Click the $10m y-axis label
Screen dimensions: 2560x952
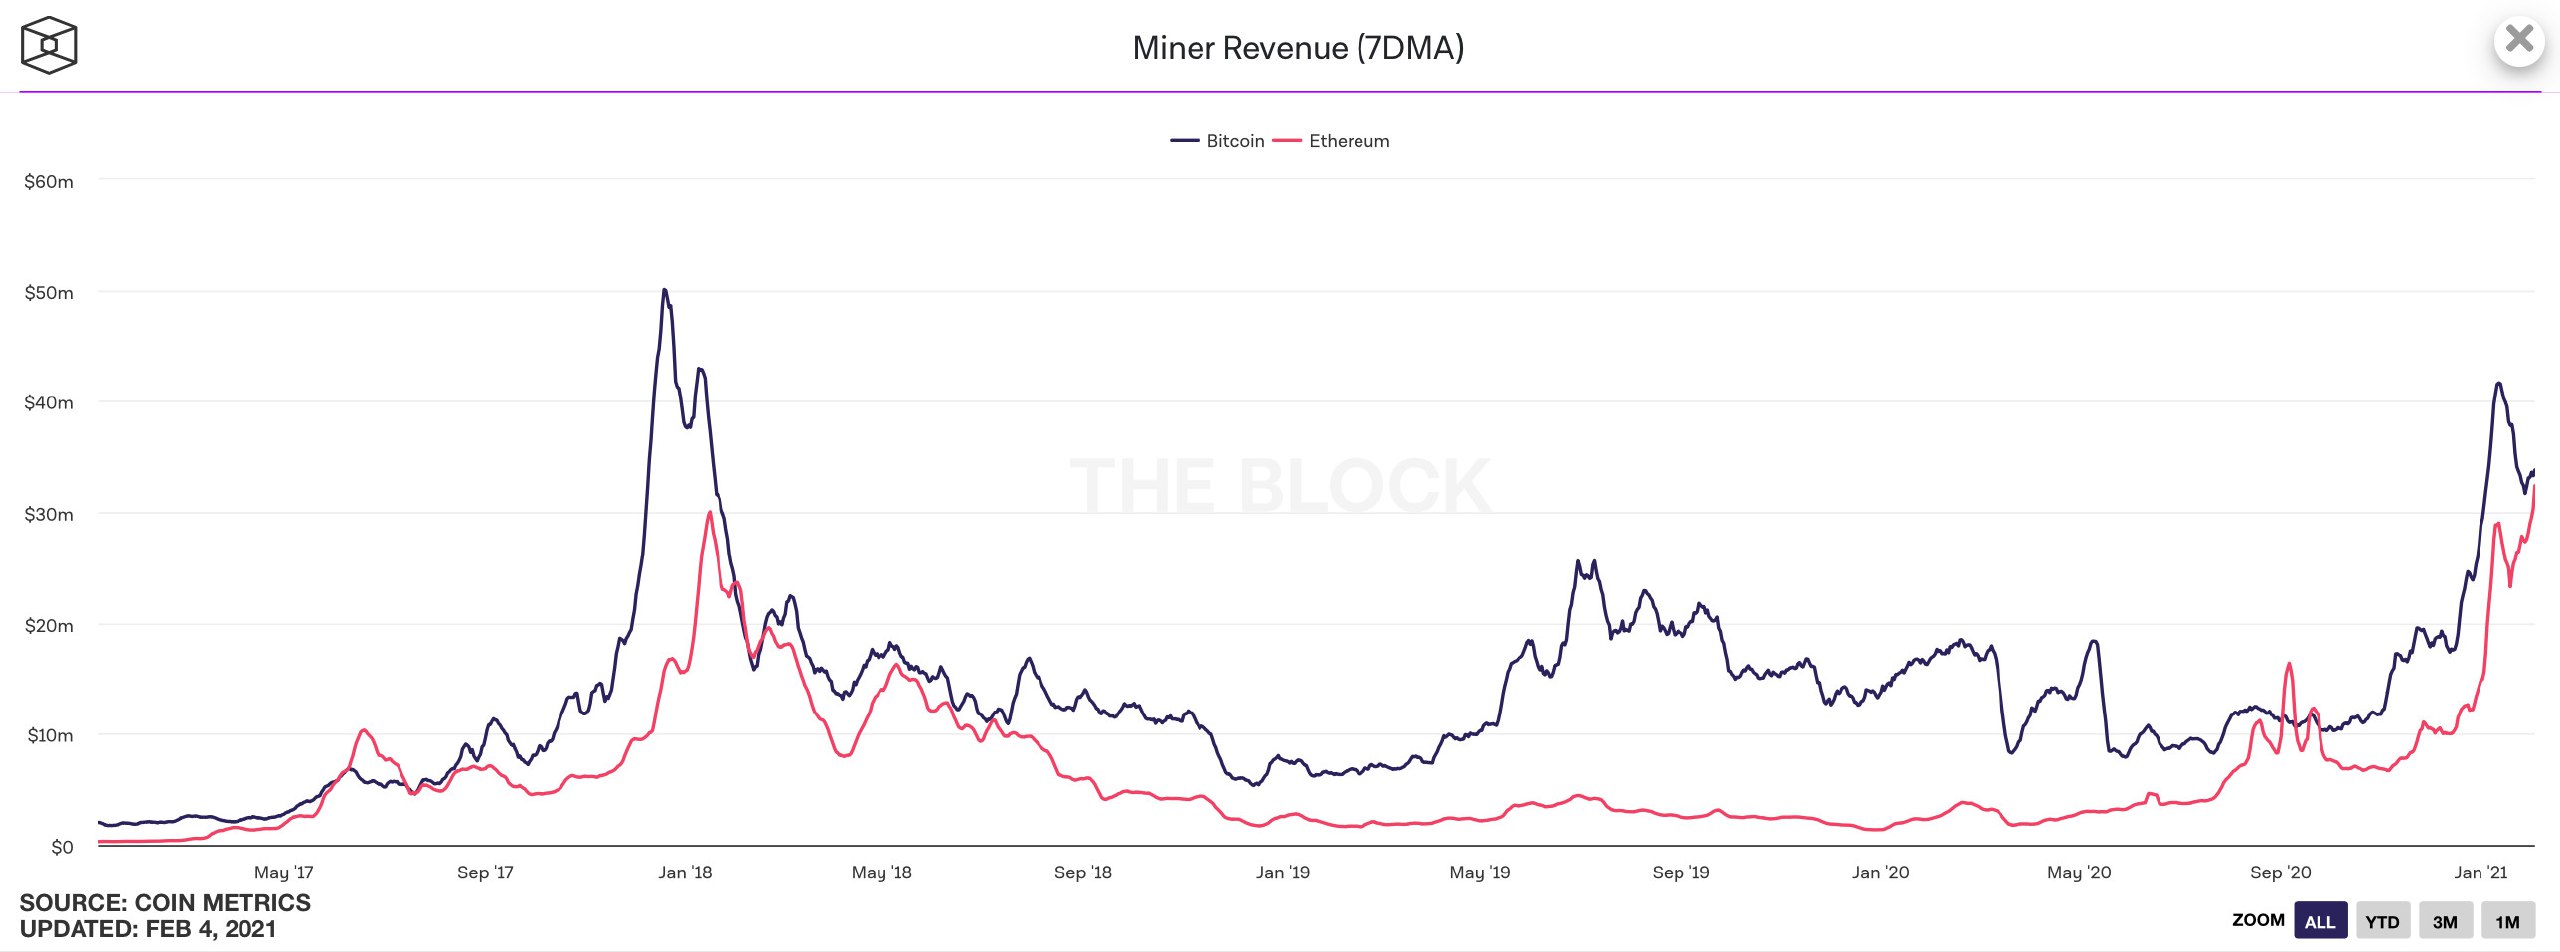point(50,736)
